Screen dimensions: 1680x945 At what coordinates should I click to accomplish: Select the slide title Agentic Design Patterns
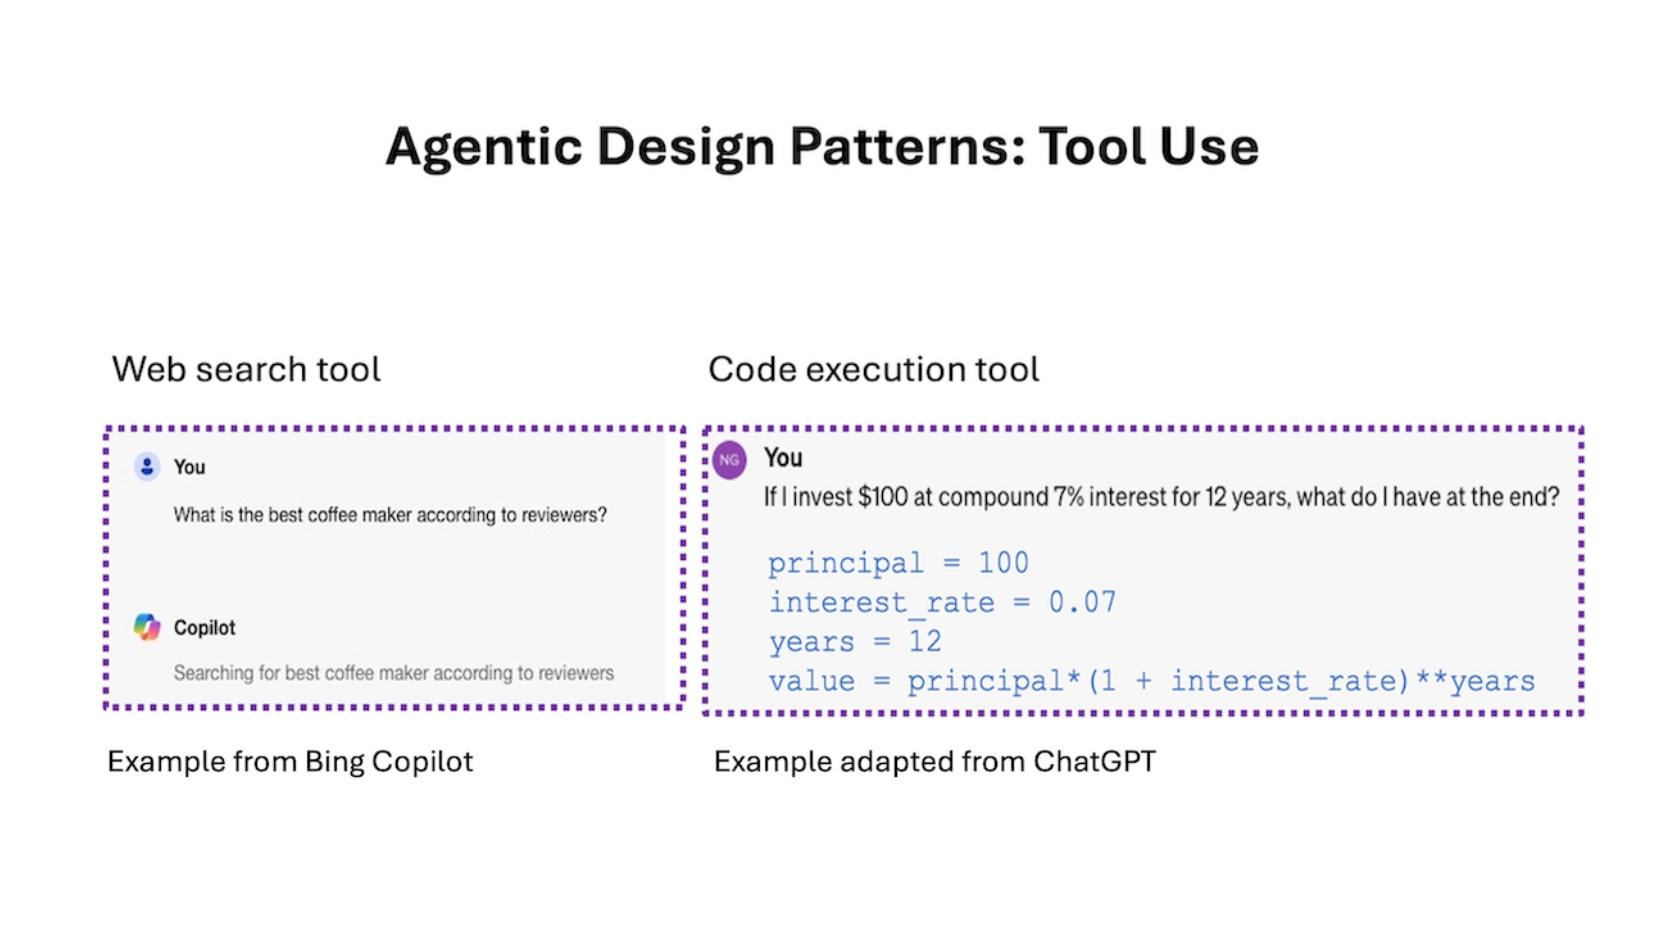[821, 147]
